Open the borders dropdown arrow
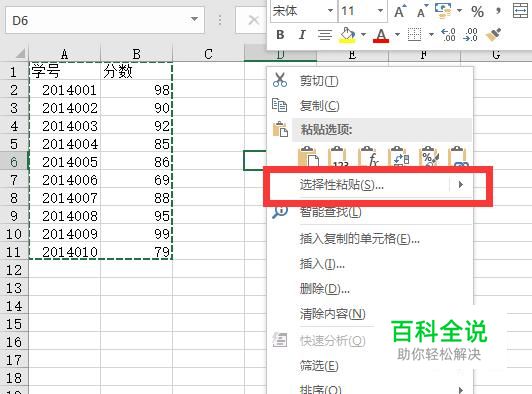Image resolution: width=532 pixels, height=394 pixels. pos(431,35)
